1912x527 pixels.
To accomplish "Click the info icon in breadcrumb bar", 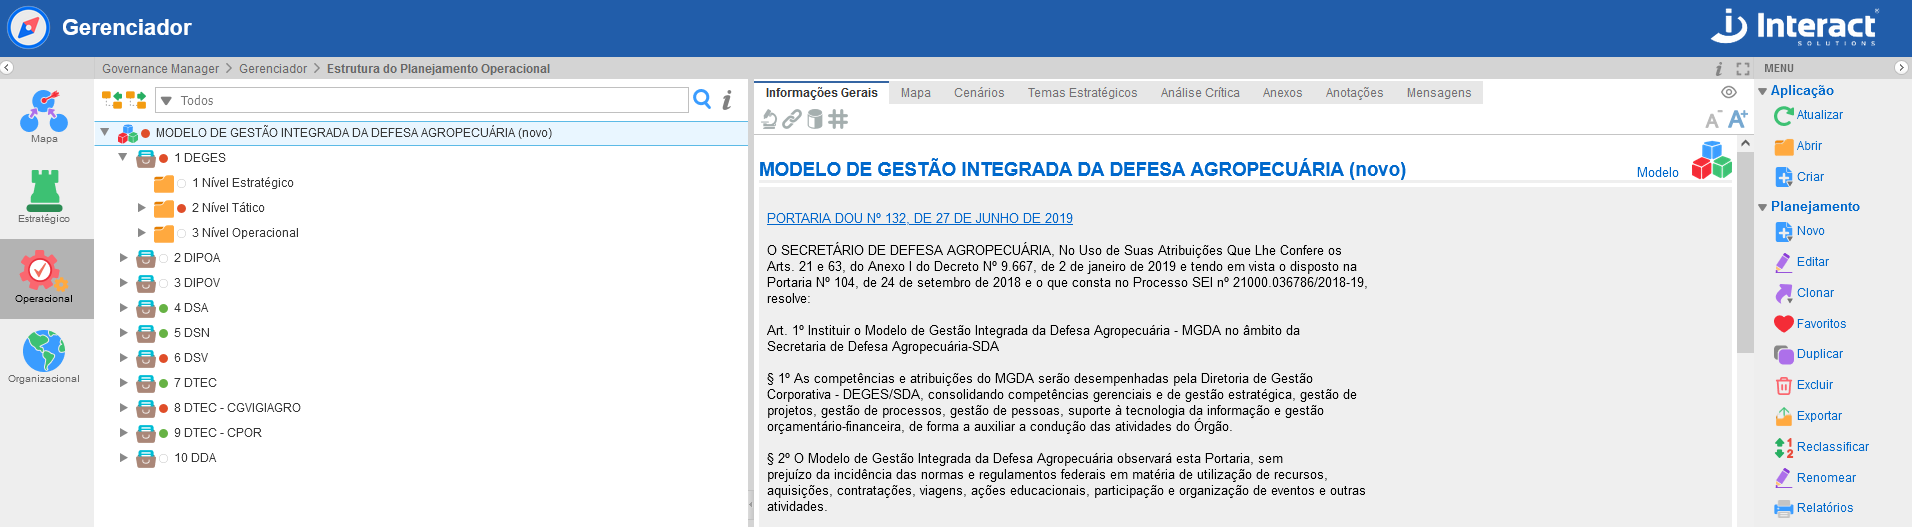I will click(1719, 69).
